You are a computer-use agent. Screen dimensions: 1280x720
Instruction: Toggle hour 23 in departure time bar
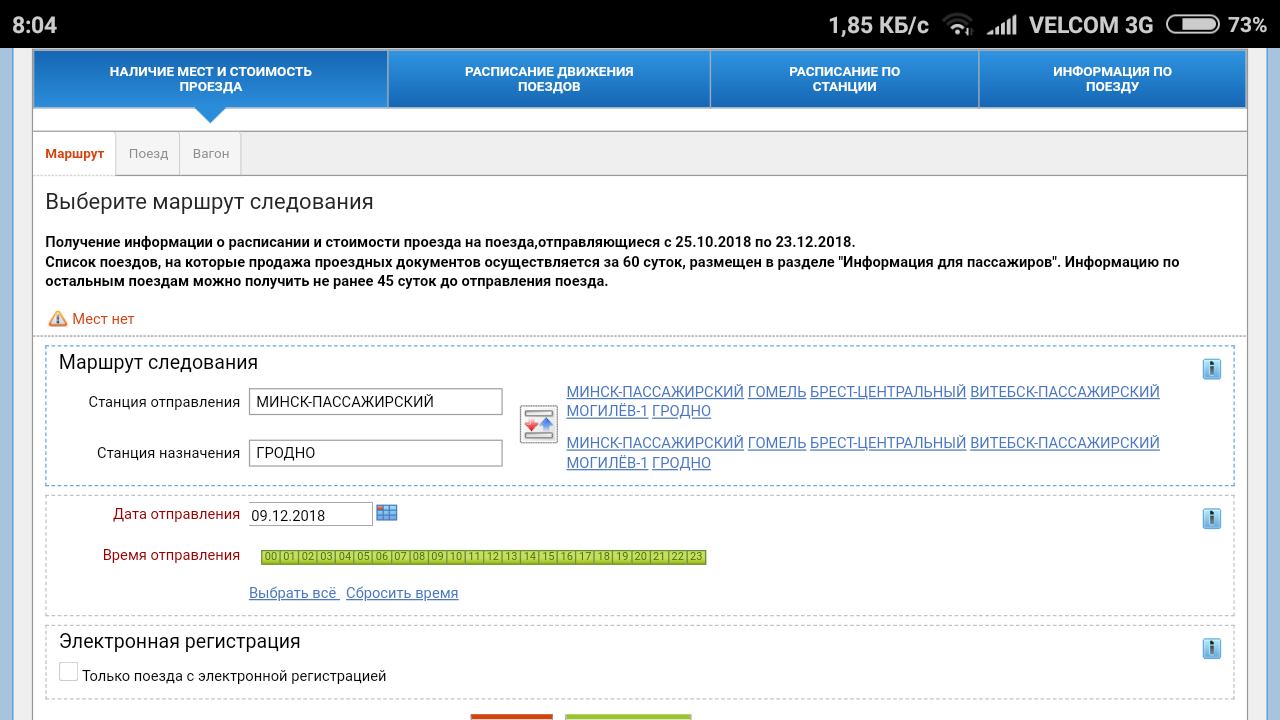pos(696,557)
